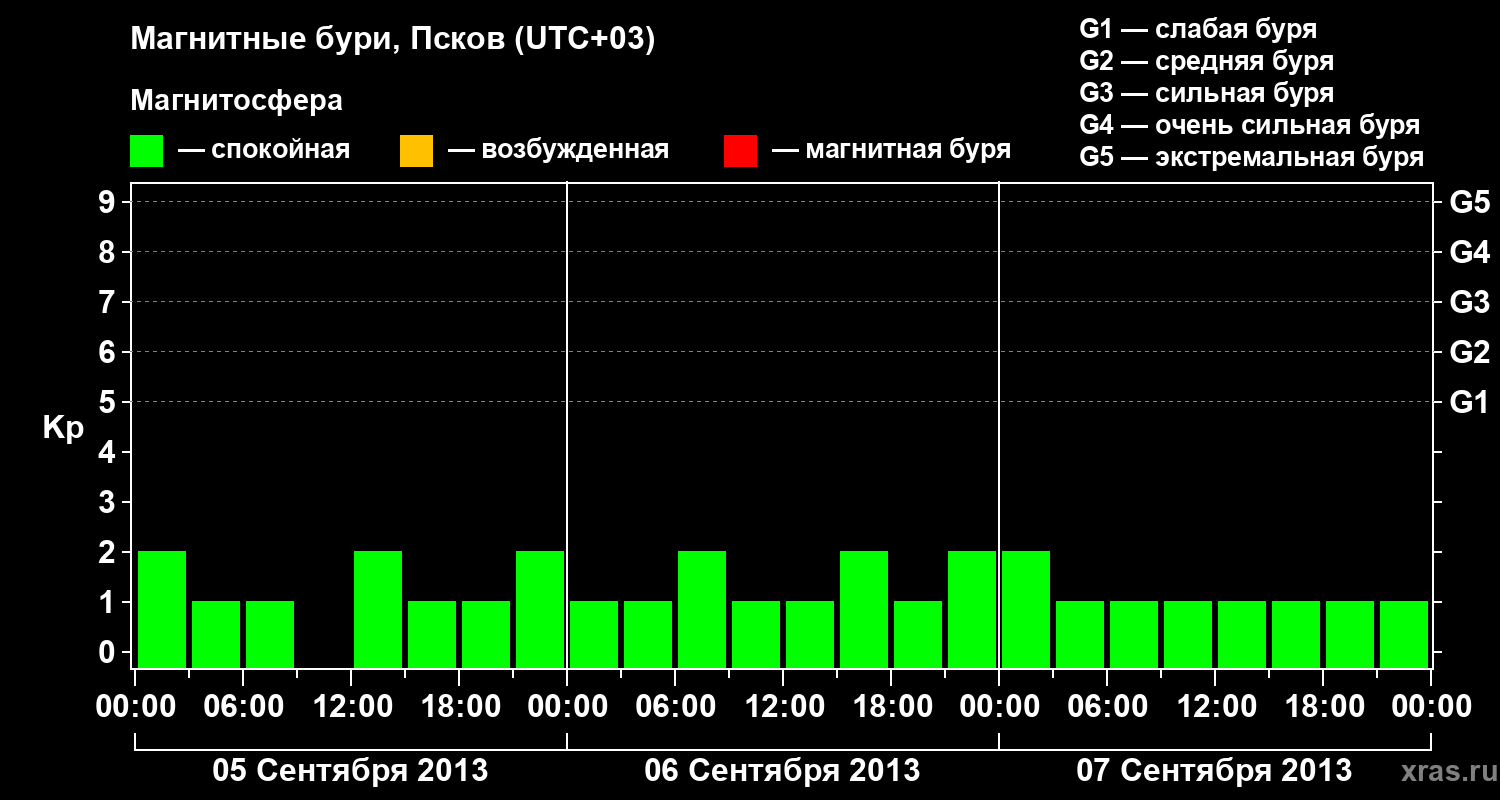This screenshot has height=800, width=1500.
Task: Click the 'G4 — очень сильная буря' description
Action: tap(1250, 125)
